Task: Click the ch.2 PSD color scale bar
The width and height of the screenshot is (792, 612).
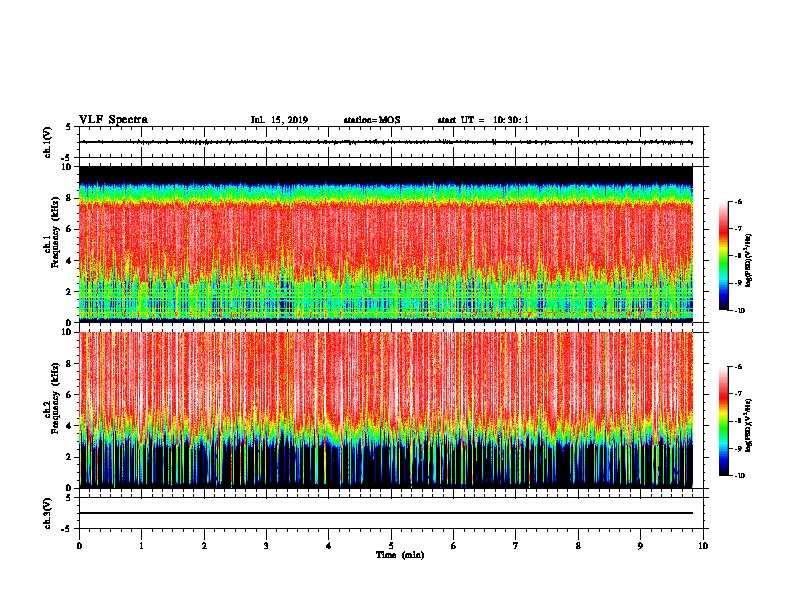Action: tap(723, 421)
